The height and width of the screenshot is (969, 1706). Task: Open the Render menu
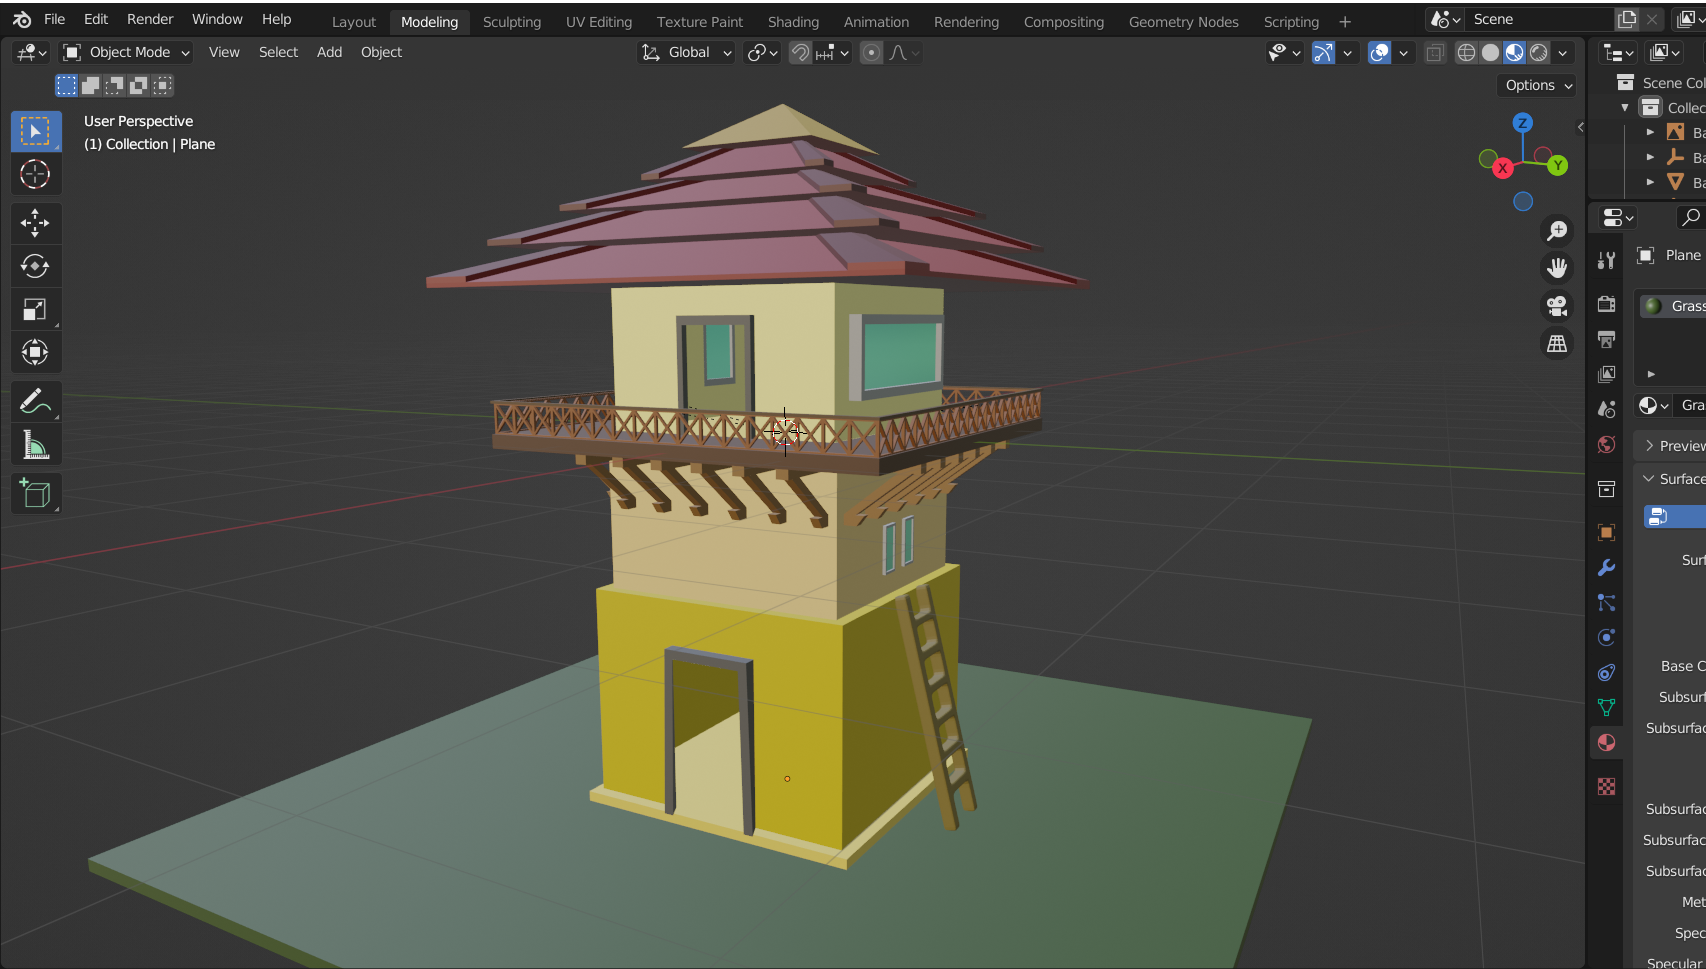pyautogui.click(x=150, y=19)
